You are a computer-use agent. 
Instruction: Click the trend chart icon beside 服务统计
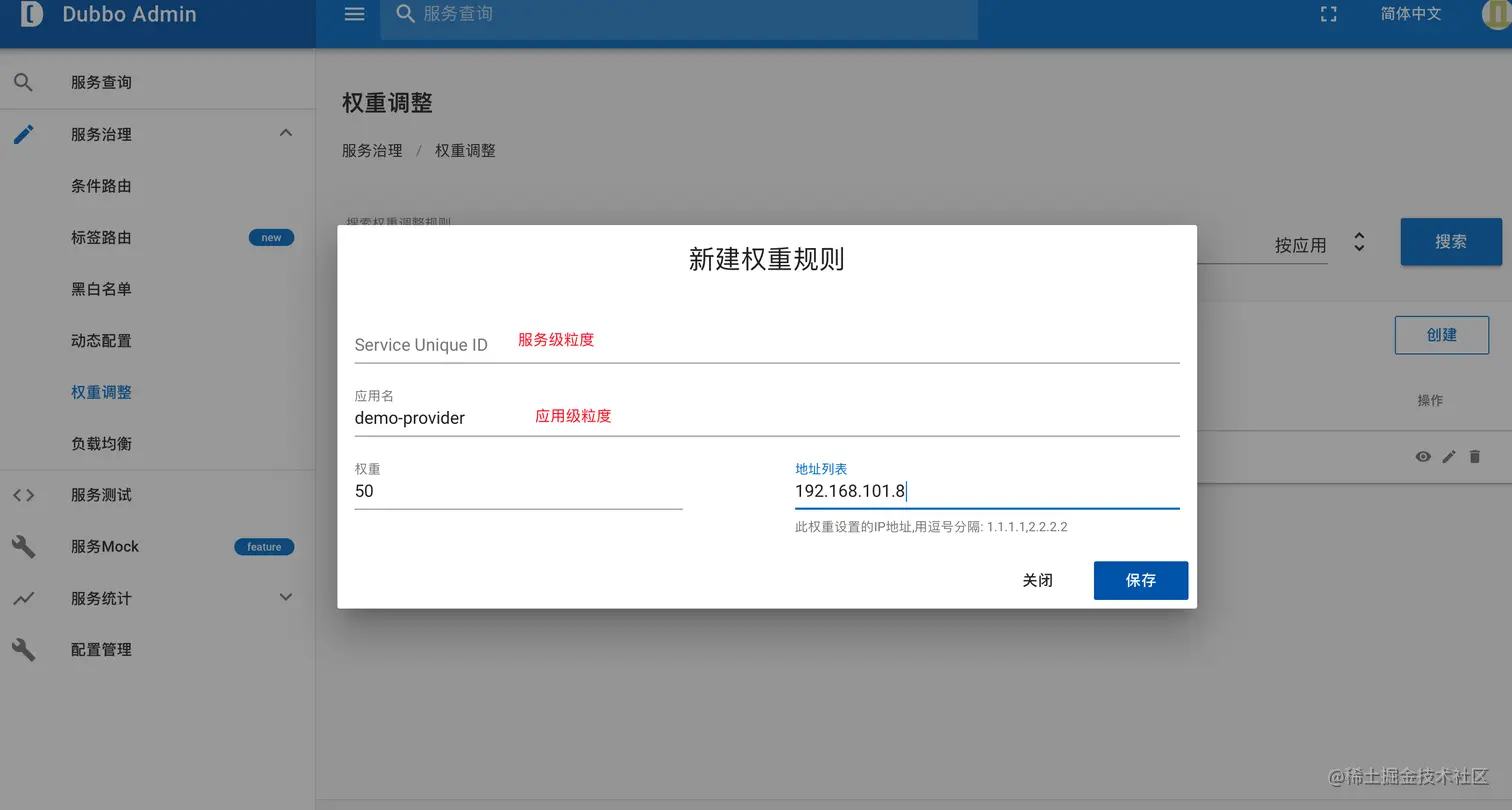tap(23, 598)
